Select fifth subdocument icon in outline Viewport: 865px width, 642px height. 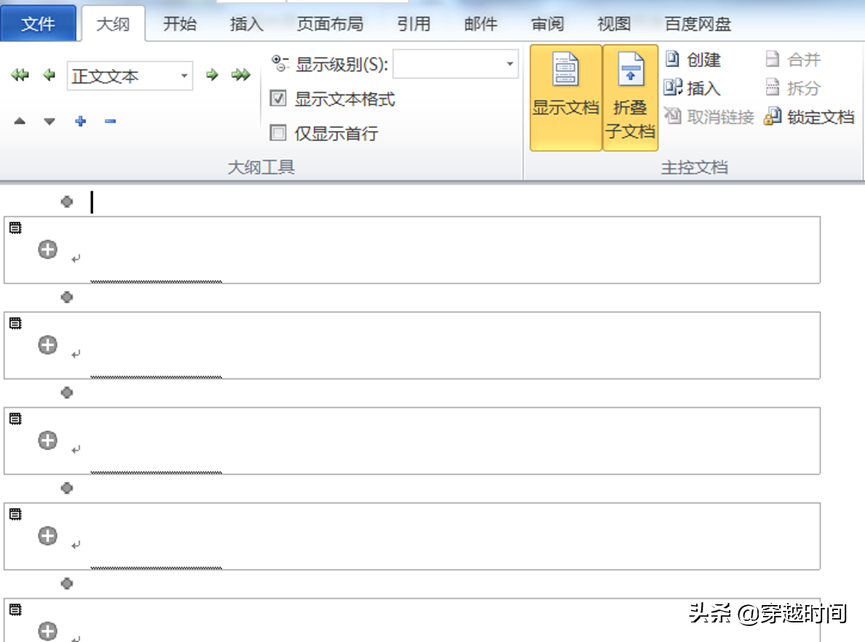15,609
